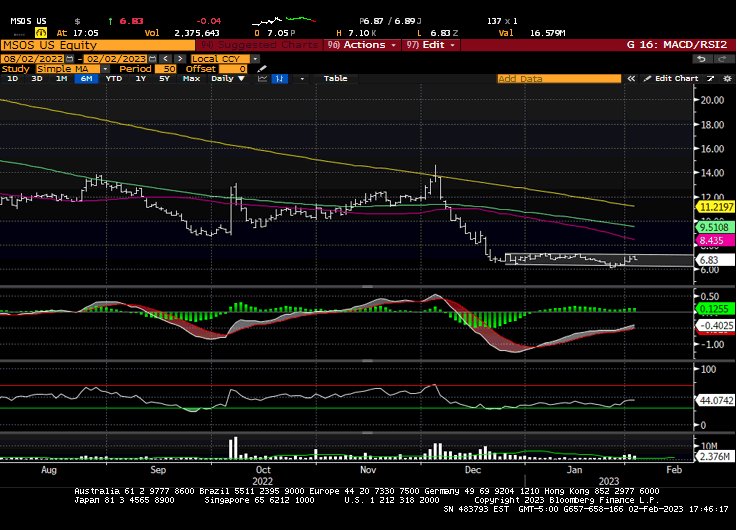The width and height of the screenshot is (736, 530).
Task: Click the Edit Chart button
Action: click(x=672, y=78)
